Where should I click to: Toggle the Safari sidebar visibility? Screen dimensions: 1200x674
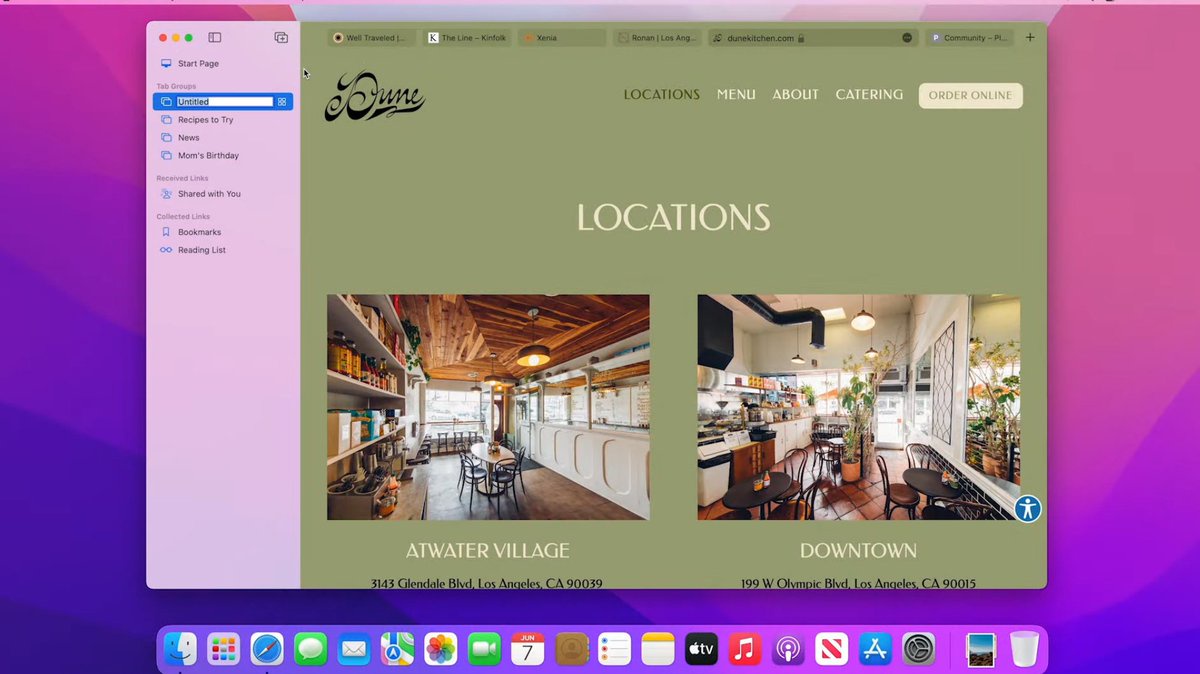[214, 38]
